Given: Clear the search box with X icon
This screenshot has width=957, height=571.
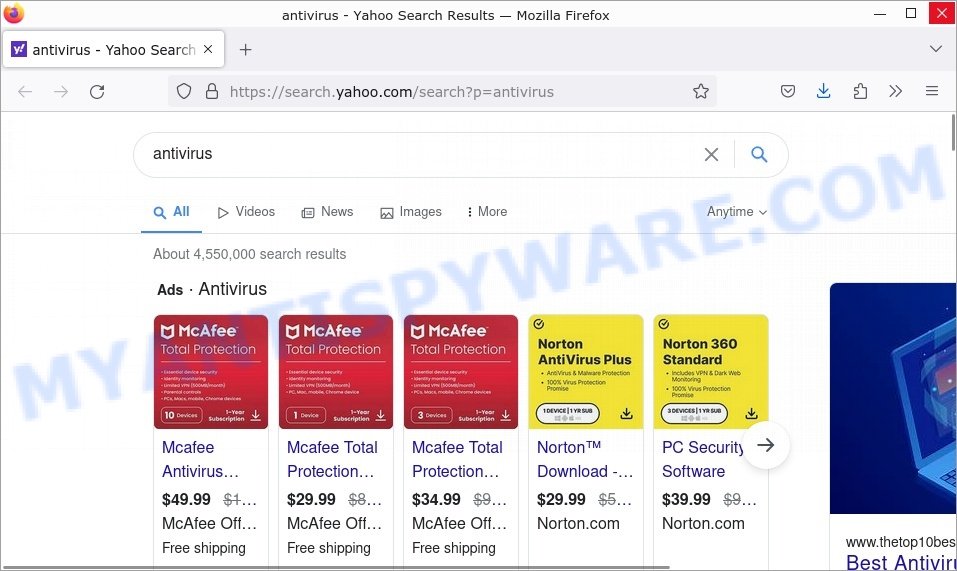Looking at the screenshot, I should click(711, 154).
